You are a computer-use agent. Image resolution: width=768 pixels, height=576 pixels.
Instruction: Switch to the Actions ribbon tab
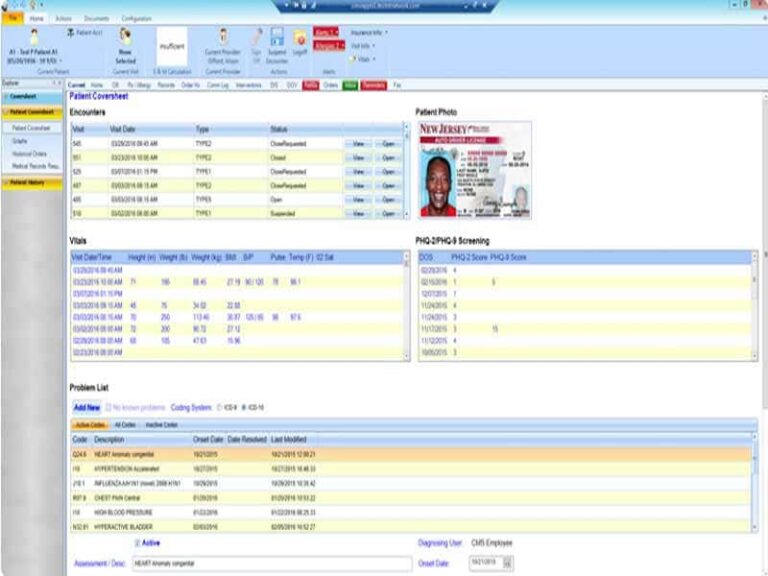point(63,19)
